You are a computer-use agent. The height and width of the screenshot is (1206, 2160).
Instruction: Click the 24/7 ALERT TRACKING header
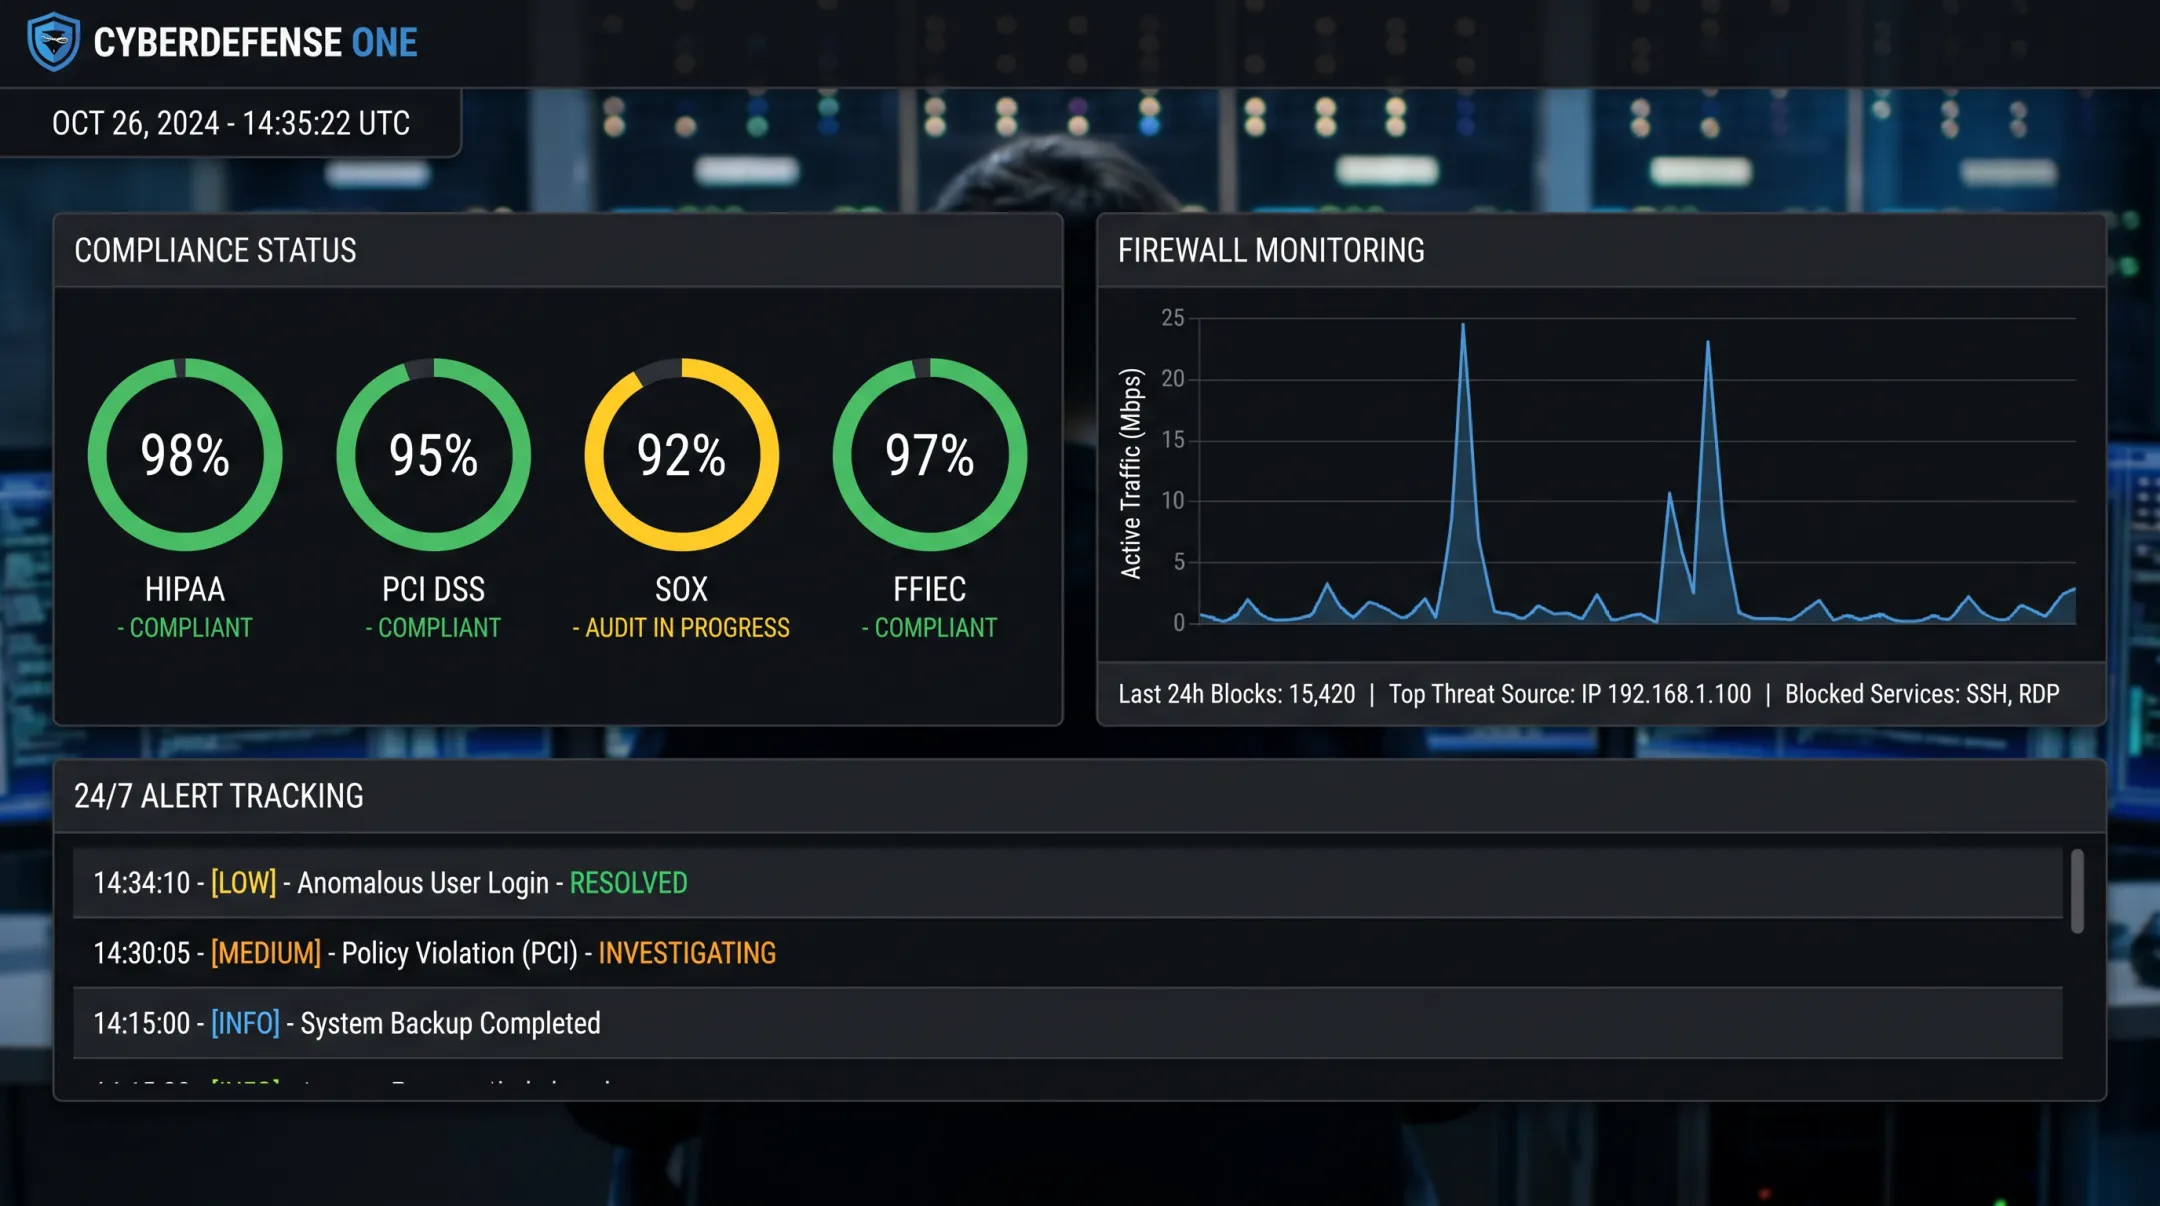point(1080,796)
